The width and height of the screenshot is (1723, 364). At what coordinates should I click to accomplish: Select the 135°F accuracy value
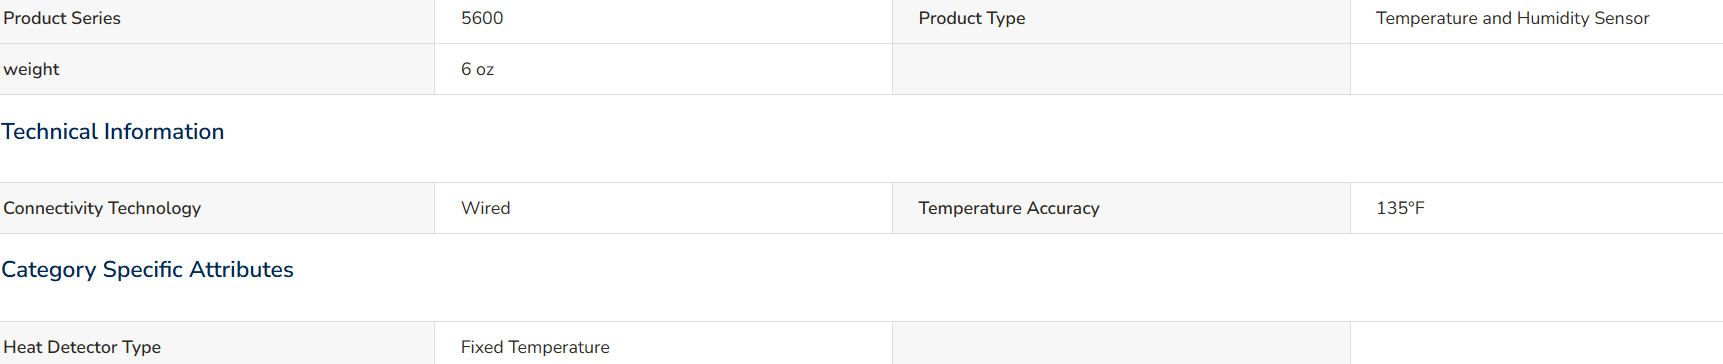[1400, 208]
